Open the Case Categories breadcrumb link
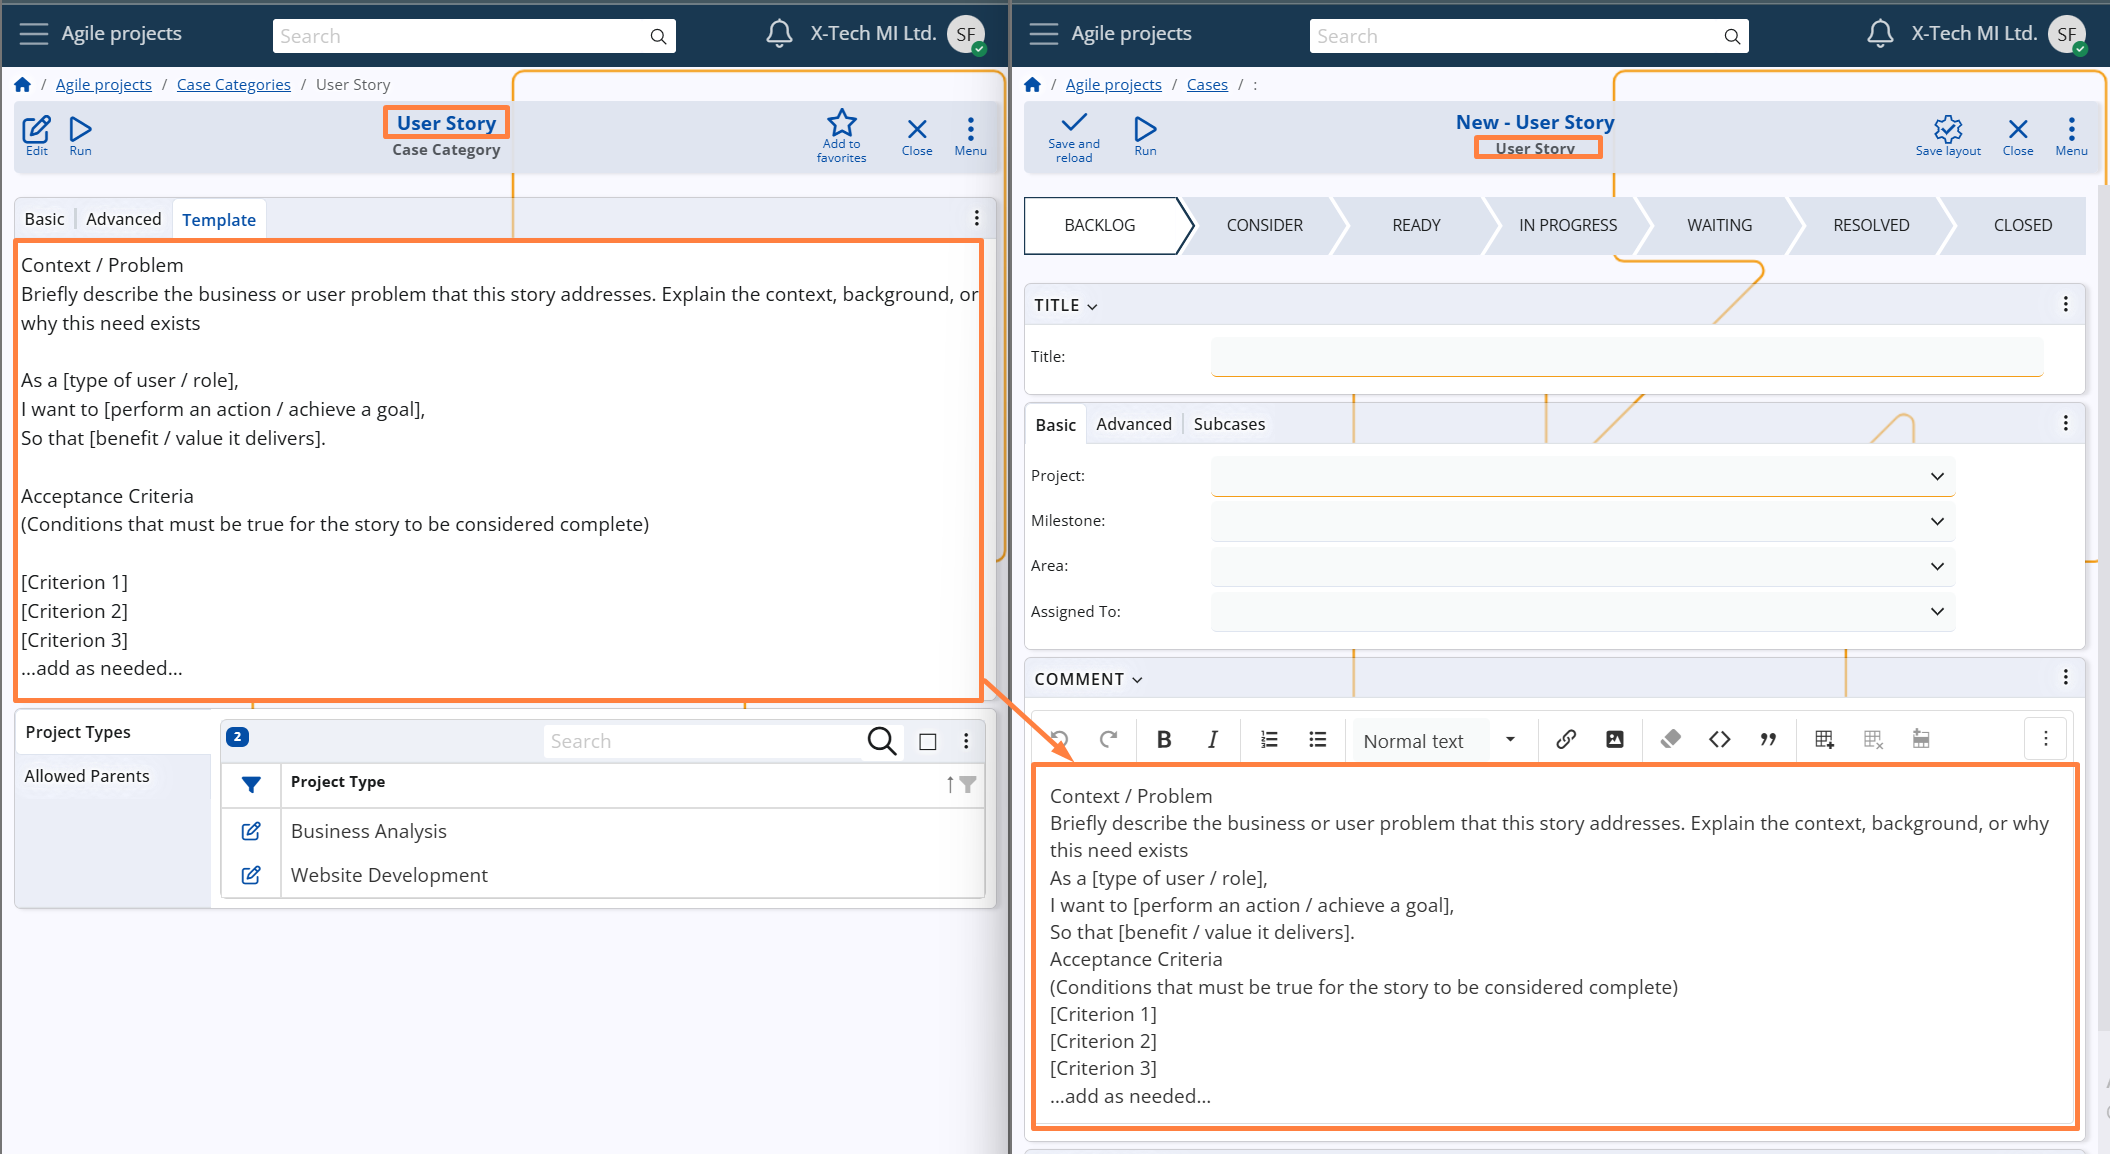2110x1154 pixels. click(233, 85)
